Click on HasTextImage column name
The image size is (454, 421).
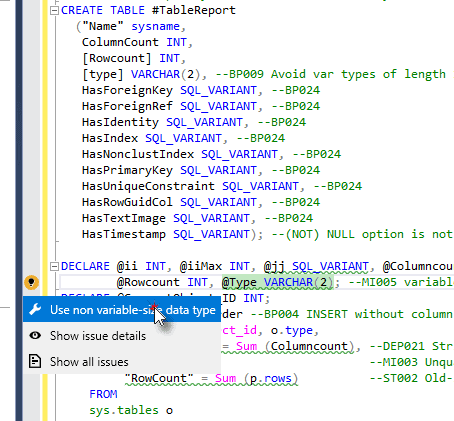124,218
